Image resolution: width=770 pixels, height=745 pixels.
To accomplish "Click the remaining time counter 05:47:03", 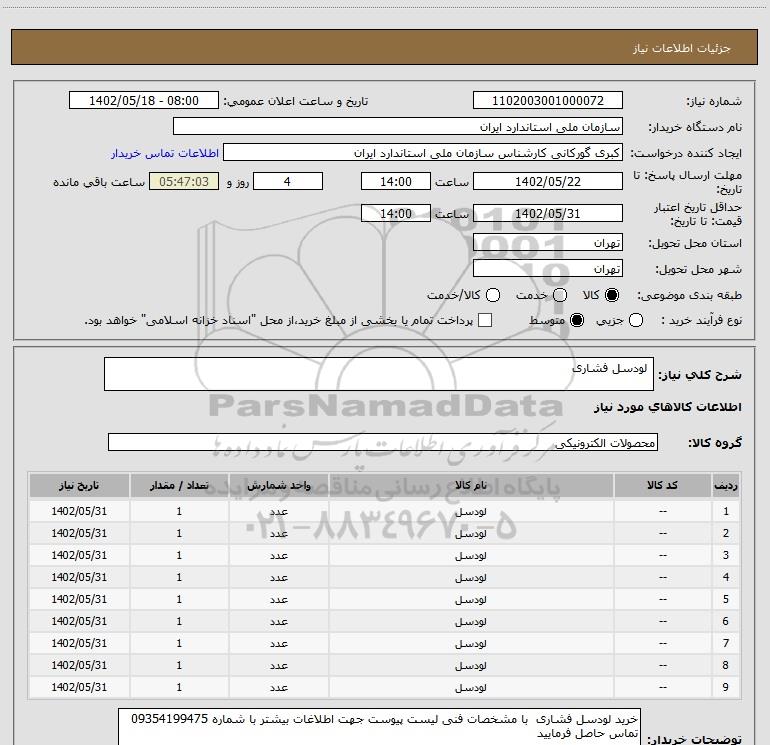I will 184,182.
